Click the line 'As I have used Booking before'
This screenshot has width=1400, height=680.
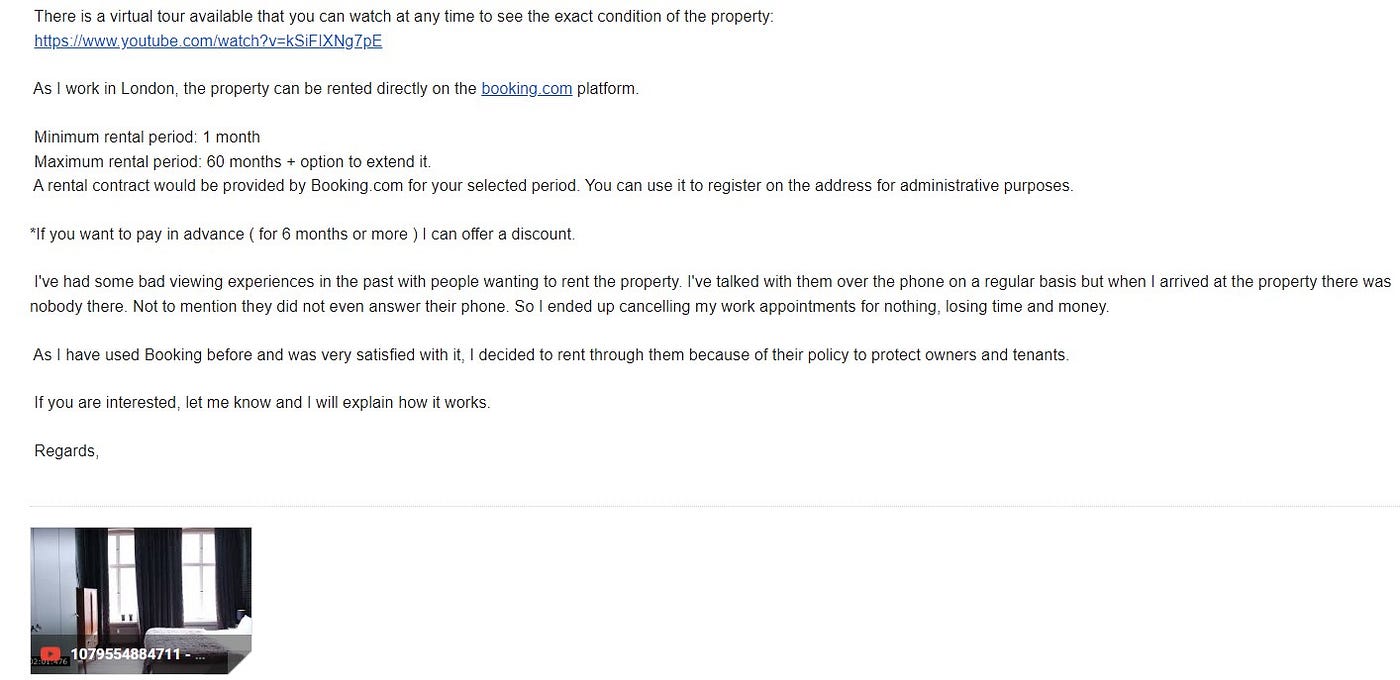pos(551,355)
